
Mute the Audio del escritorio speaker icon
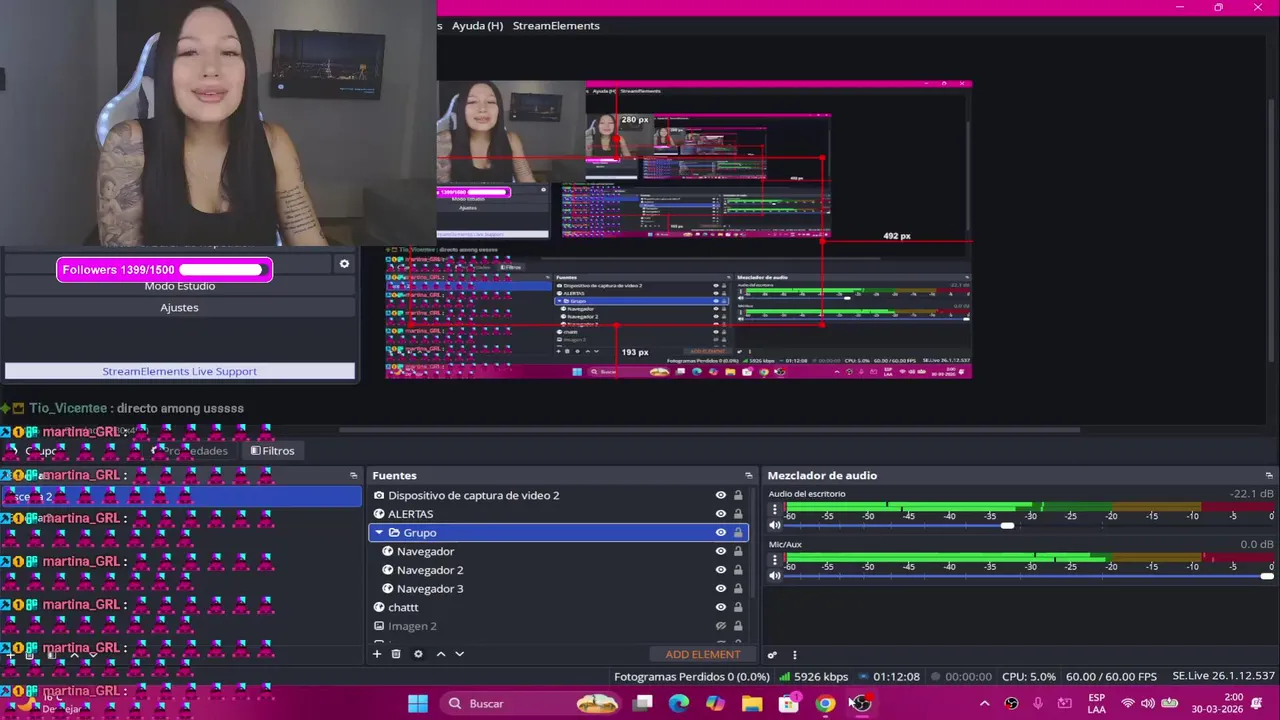774,525
